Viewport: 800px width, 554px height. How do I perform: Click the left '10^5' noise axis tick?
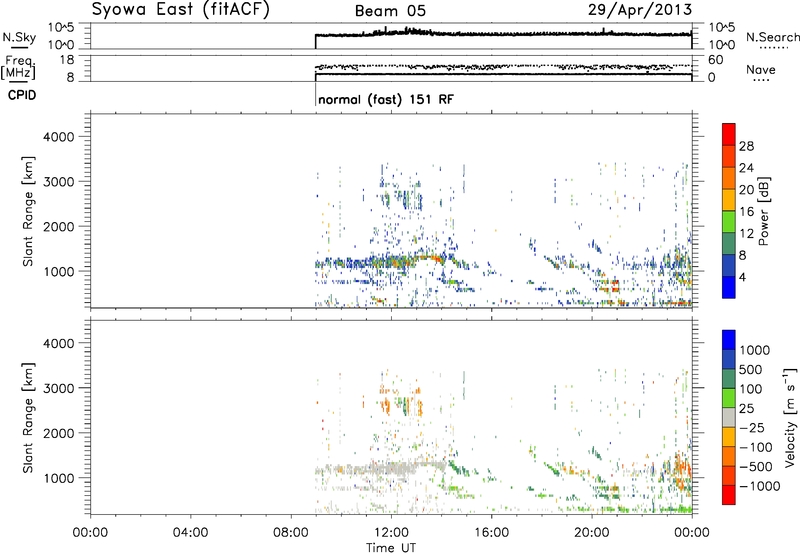pos(61,27)
